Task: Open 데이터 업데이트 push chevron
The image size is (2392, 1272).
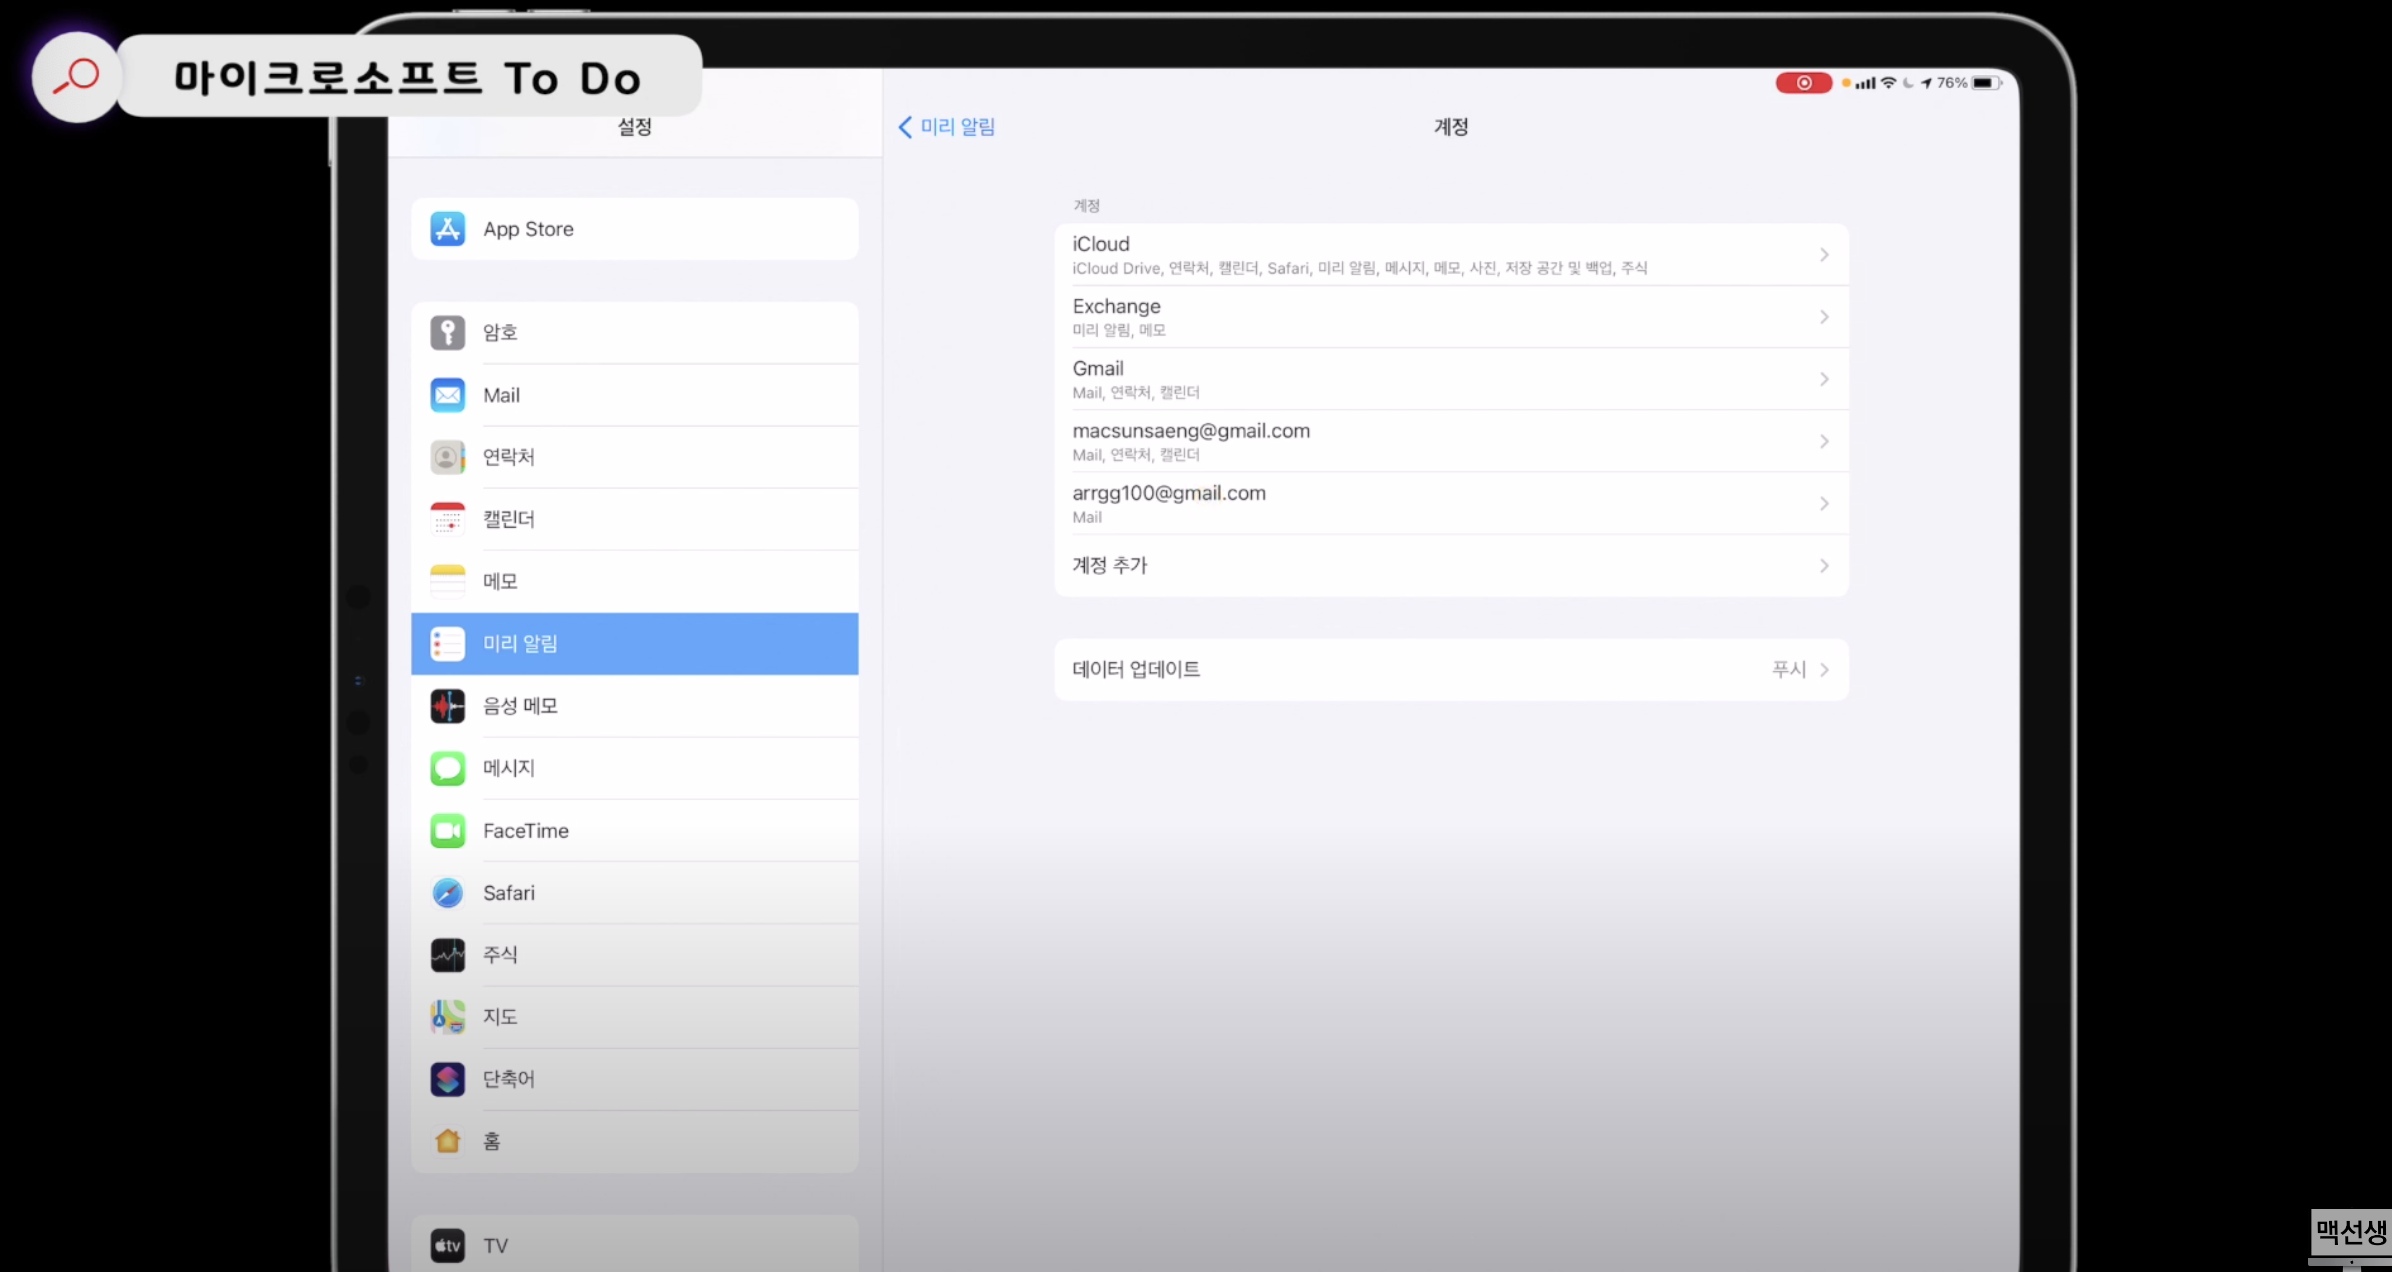Action: click(1823, 670)
